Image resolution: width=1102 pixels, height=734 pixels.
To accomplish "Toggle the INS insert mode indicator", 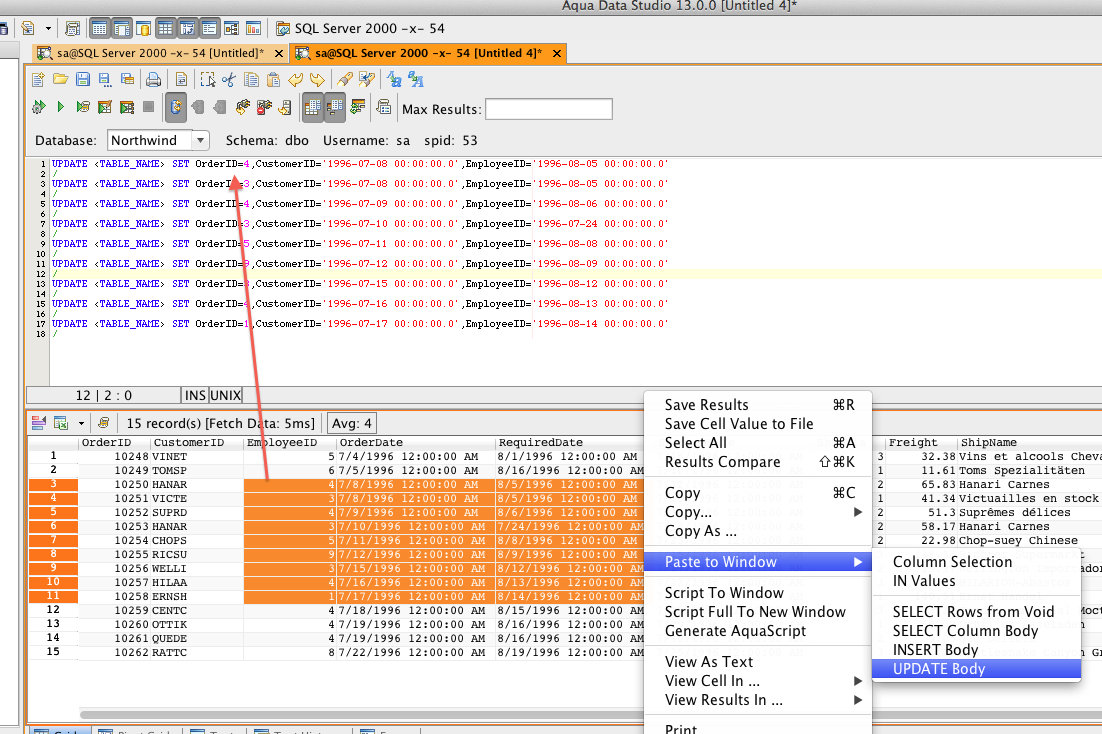I will point(195,395).
